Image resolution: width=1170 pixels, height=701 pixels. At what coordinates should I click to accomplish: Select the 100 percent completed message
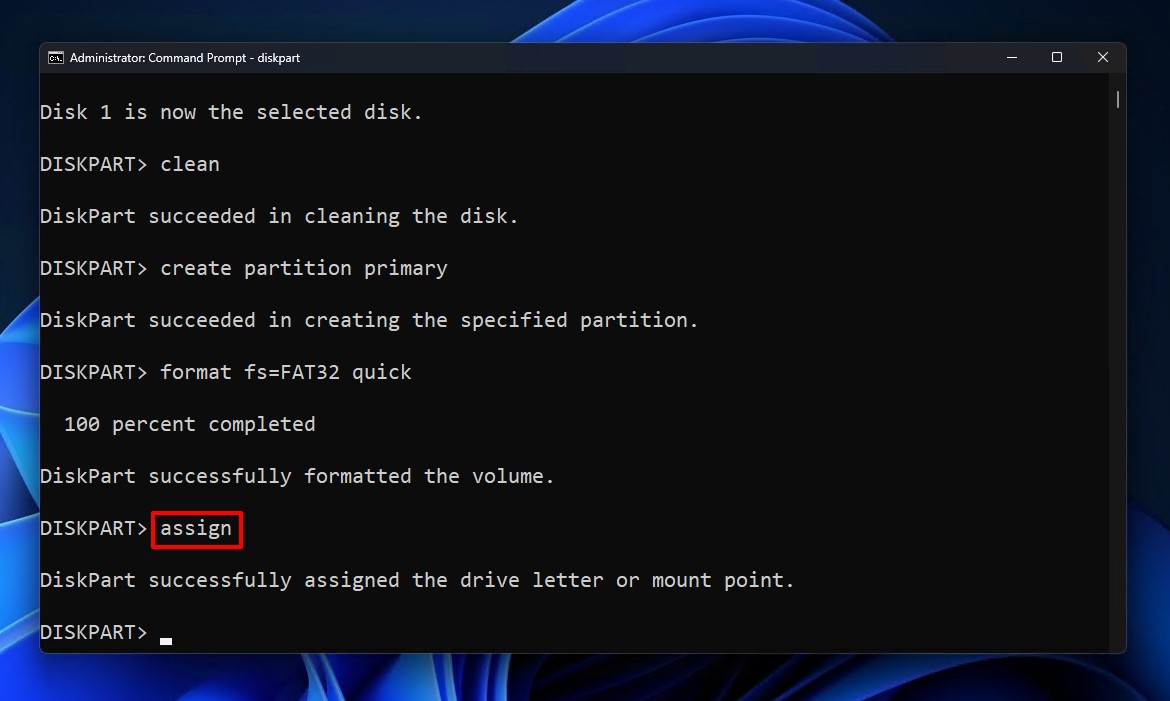[x=190, y=423]
